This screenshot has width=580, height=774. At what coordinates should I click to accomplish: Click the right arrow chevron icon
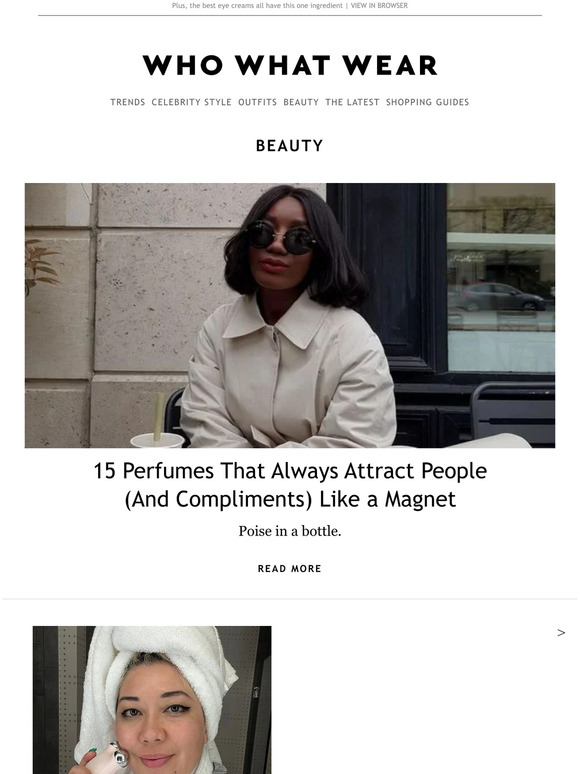click(x=561, y=632)
